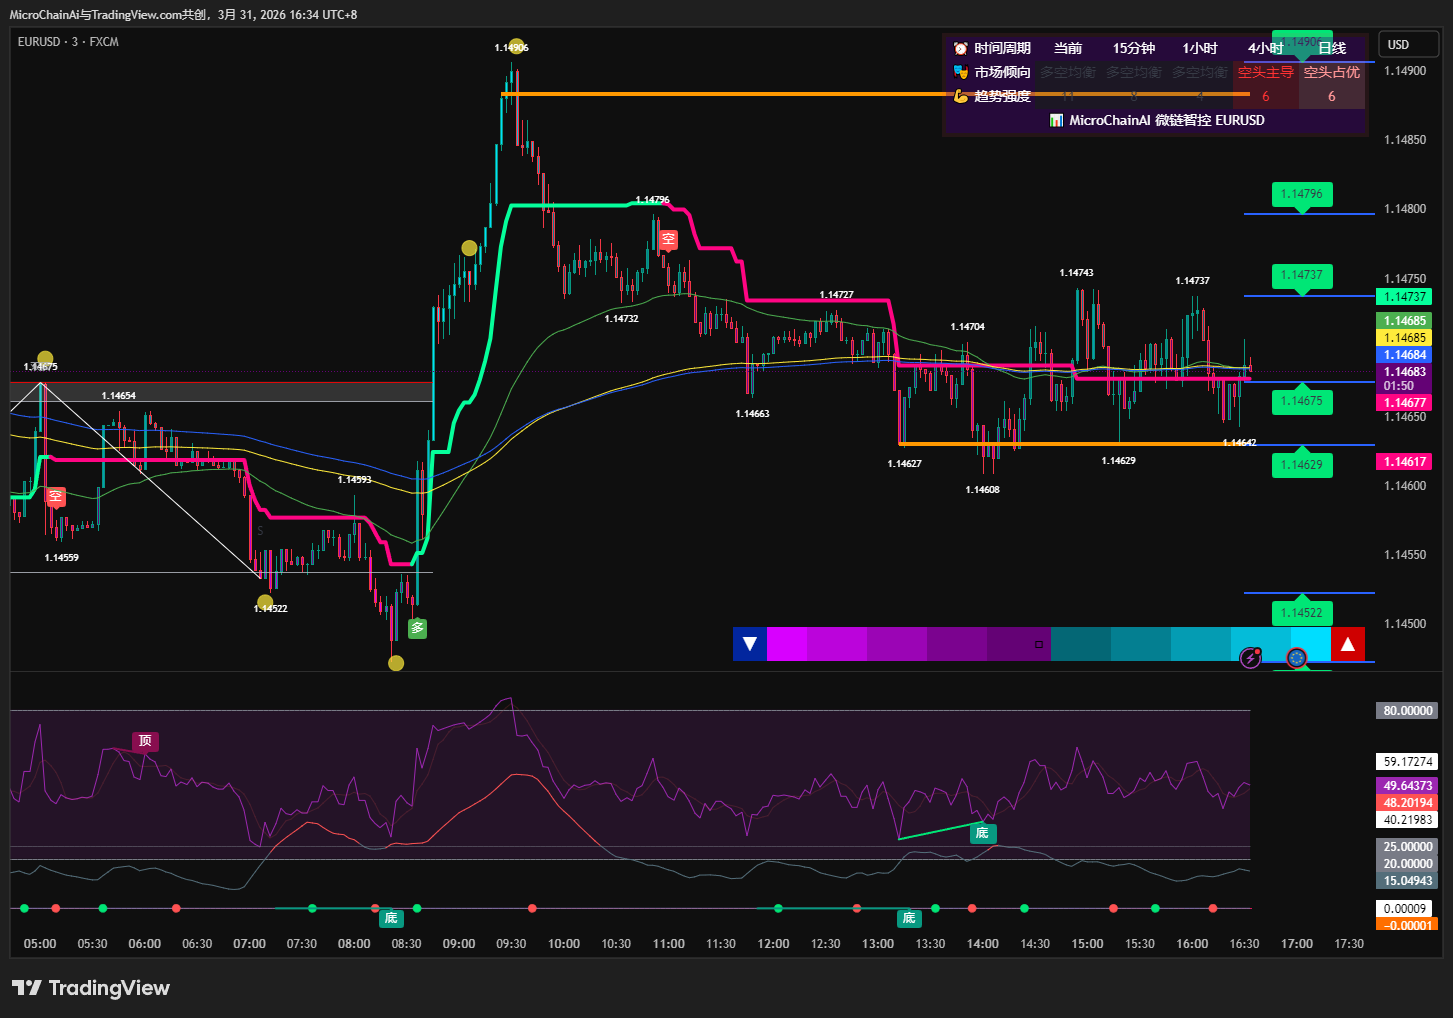Viewport: 1453px width, 1018px height.
Task: Click the bar chart icon before MicroChainAI title
Action: pos(1056,120)
